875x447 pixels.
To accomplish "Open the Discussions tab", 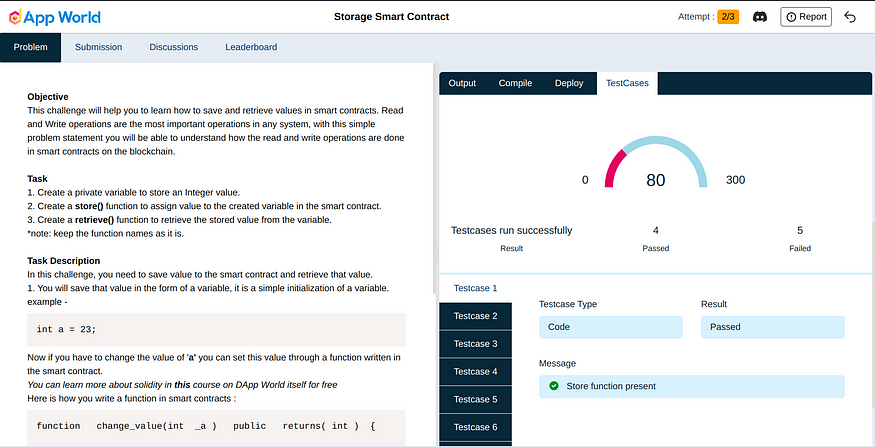I will tap(174, 47).
